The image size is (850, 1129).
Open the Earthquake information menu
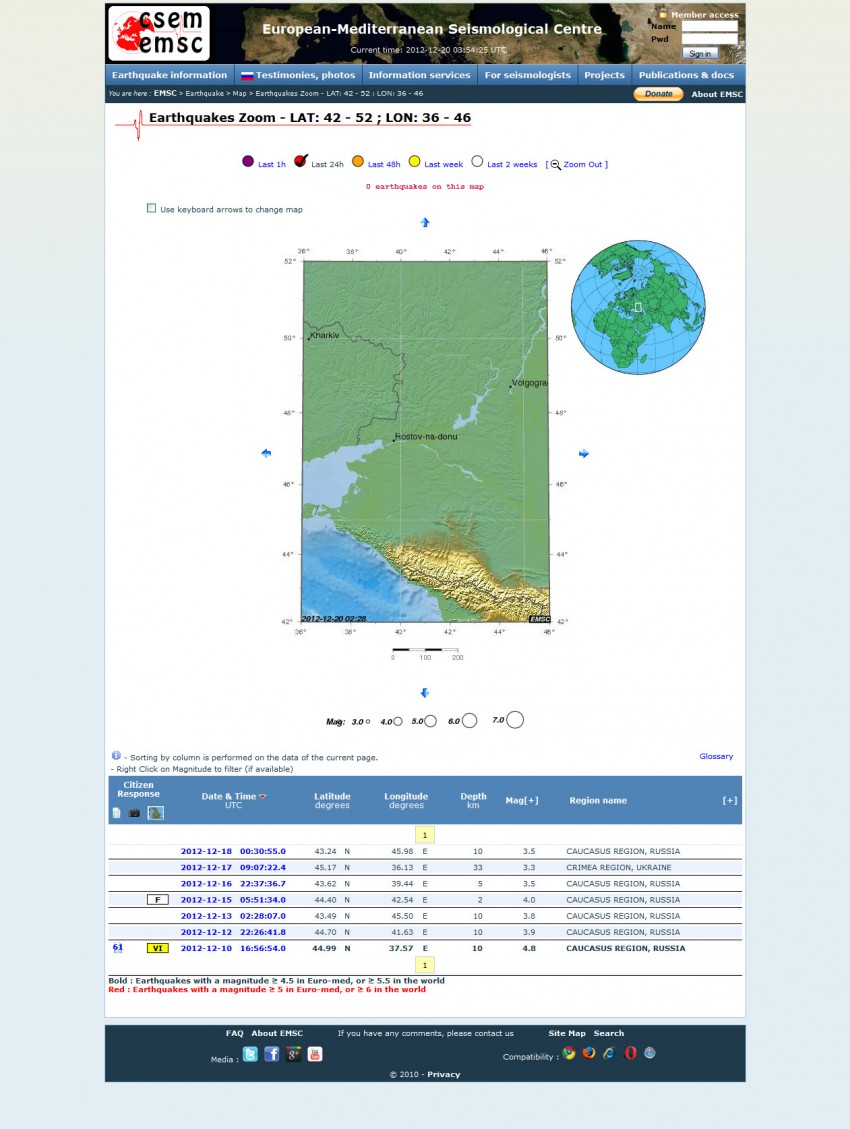point(169,75)
